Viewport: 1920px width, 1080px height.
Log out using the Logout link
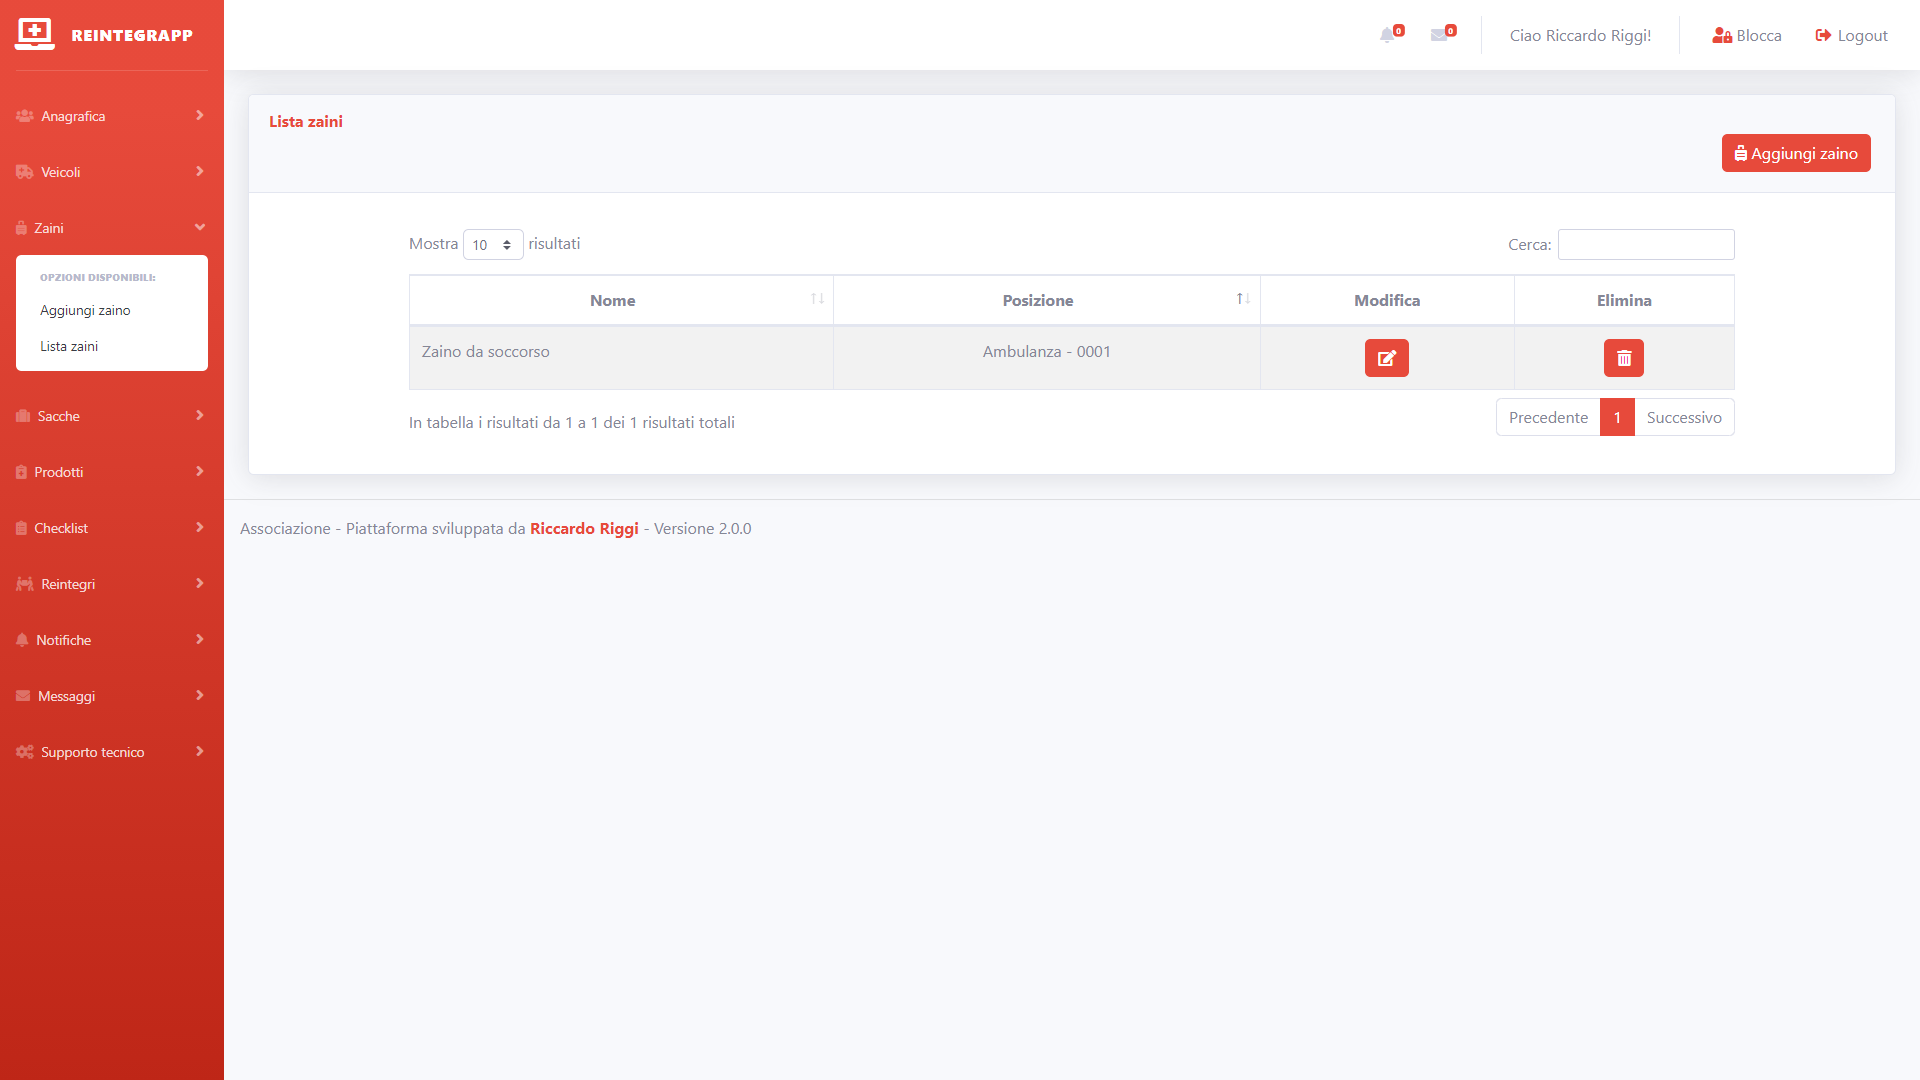point(1851,36)
